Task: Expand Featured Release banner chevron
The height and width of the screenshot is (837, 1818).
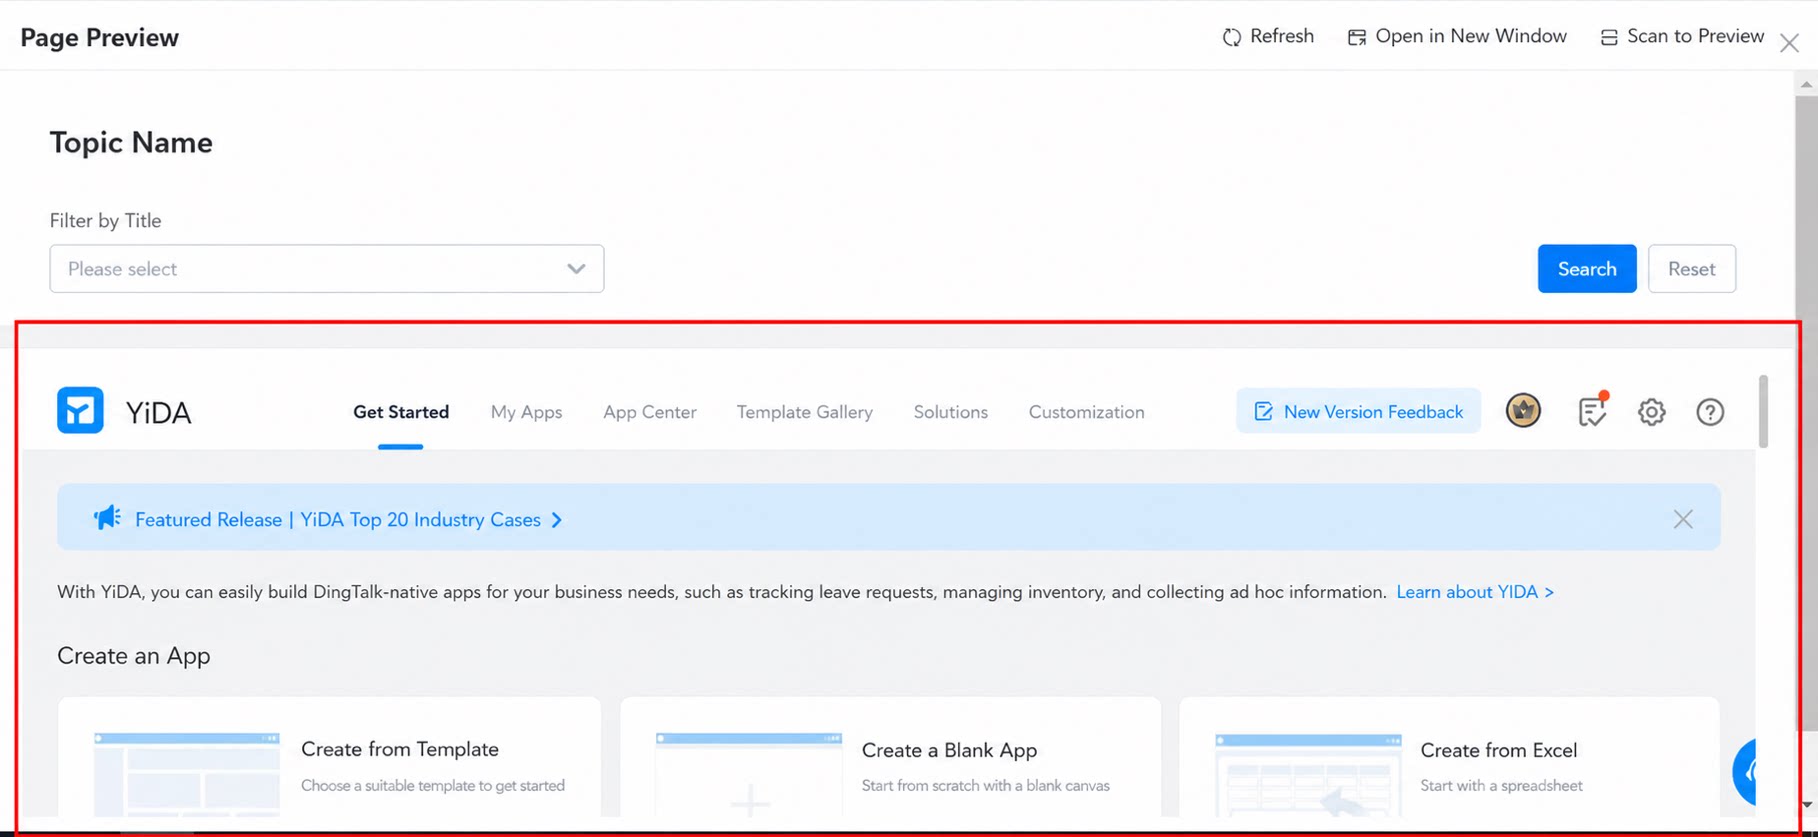Action: pyautogui.click(x=557, y=520)
